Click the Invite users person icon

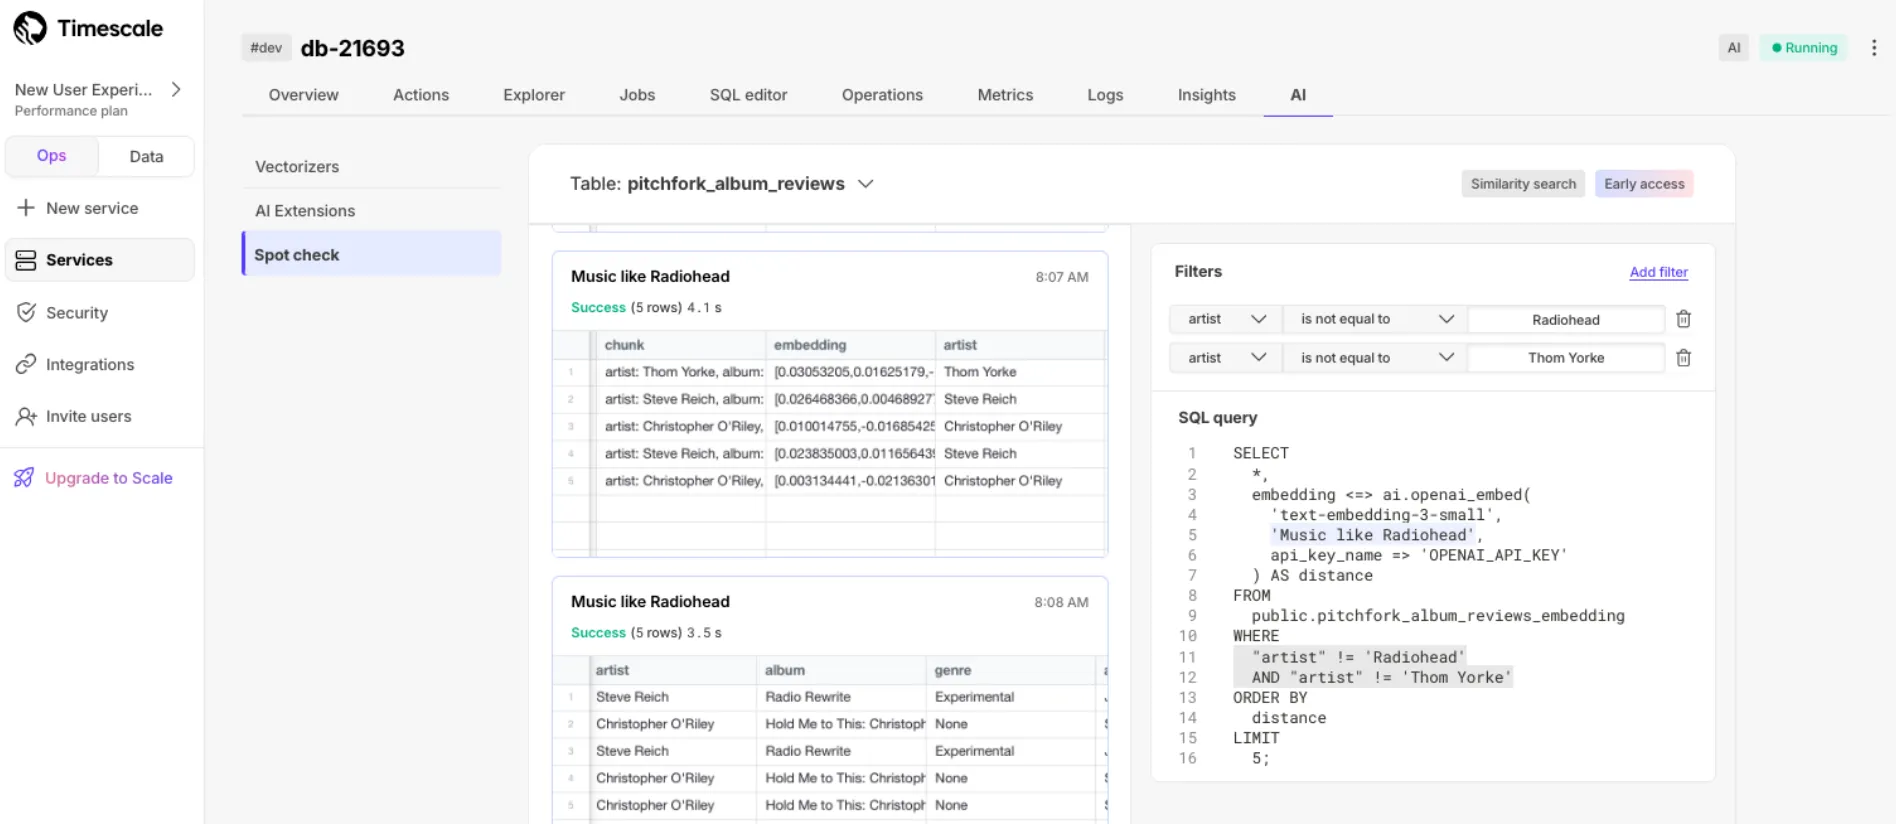click(26, 416)
